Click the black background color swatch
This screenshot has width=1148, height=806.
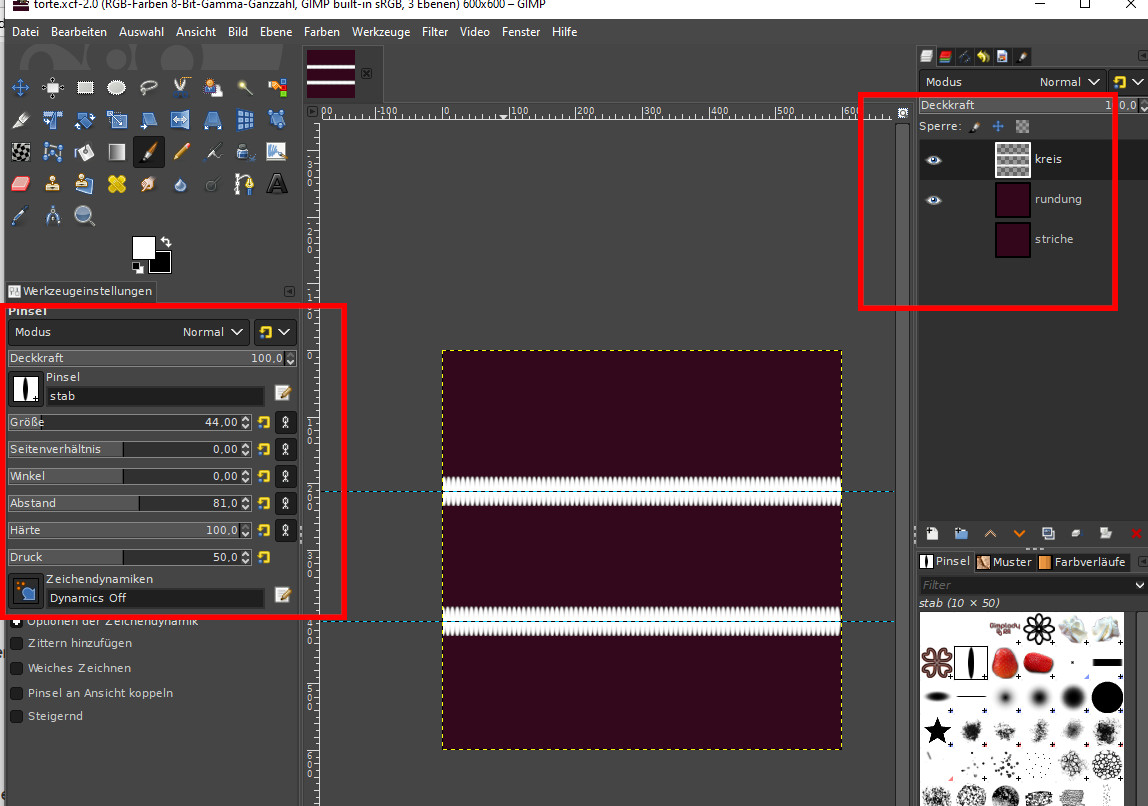(x=163, y=264)
